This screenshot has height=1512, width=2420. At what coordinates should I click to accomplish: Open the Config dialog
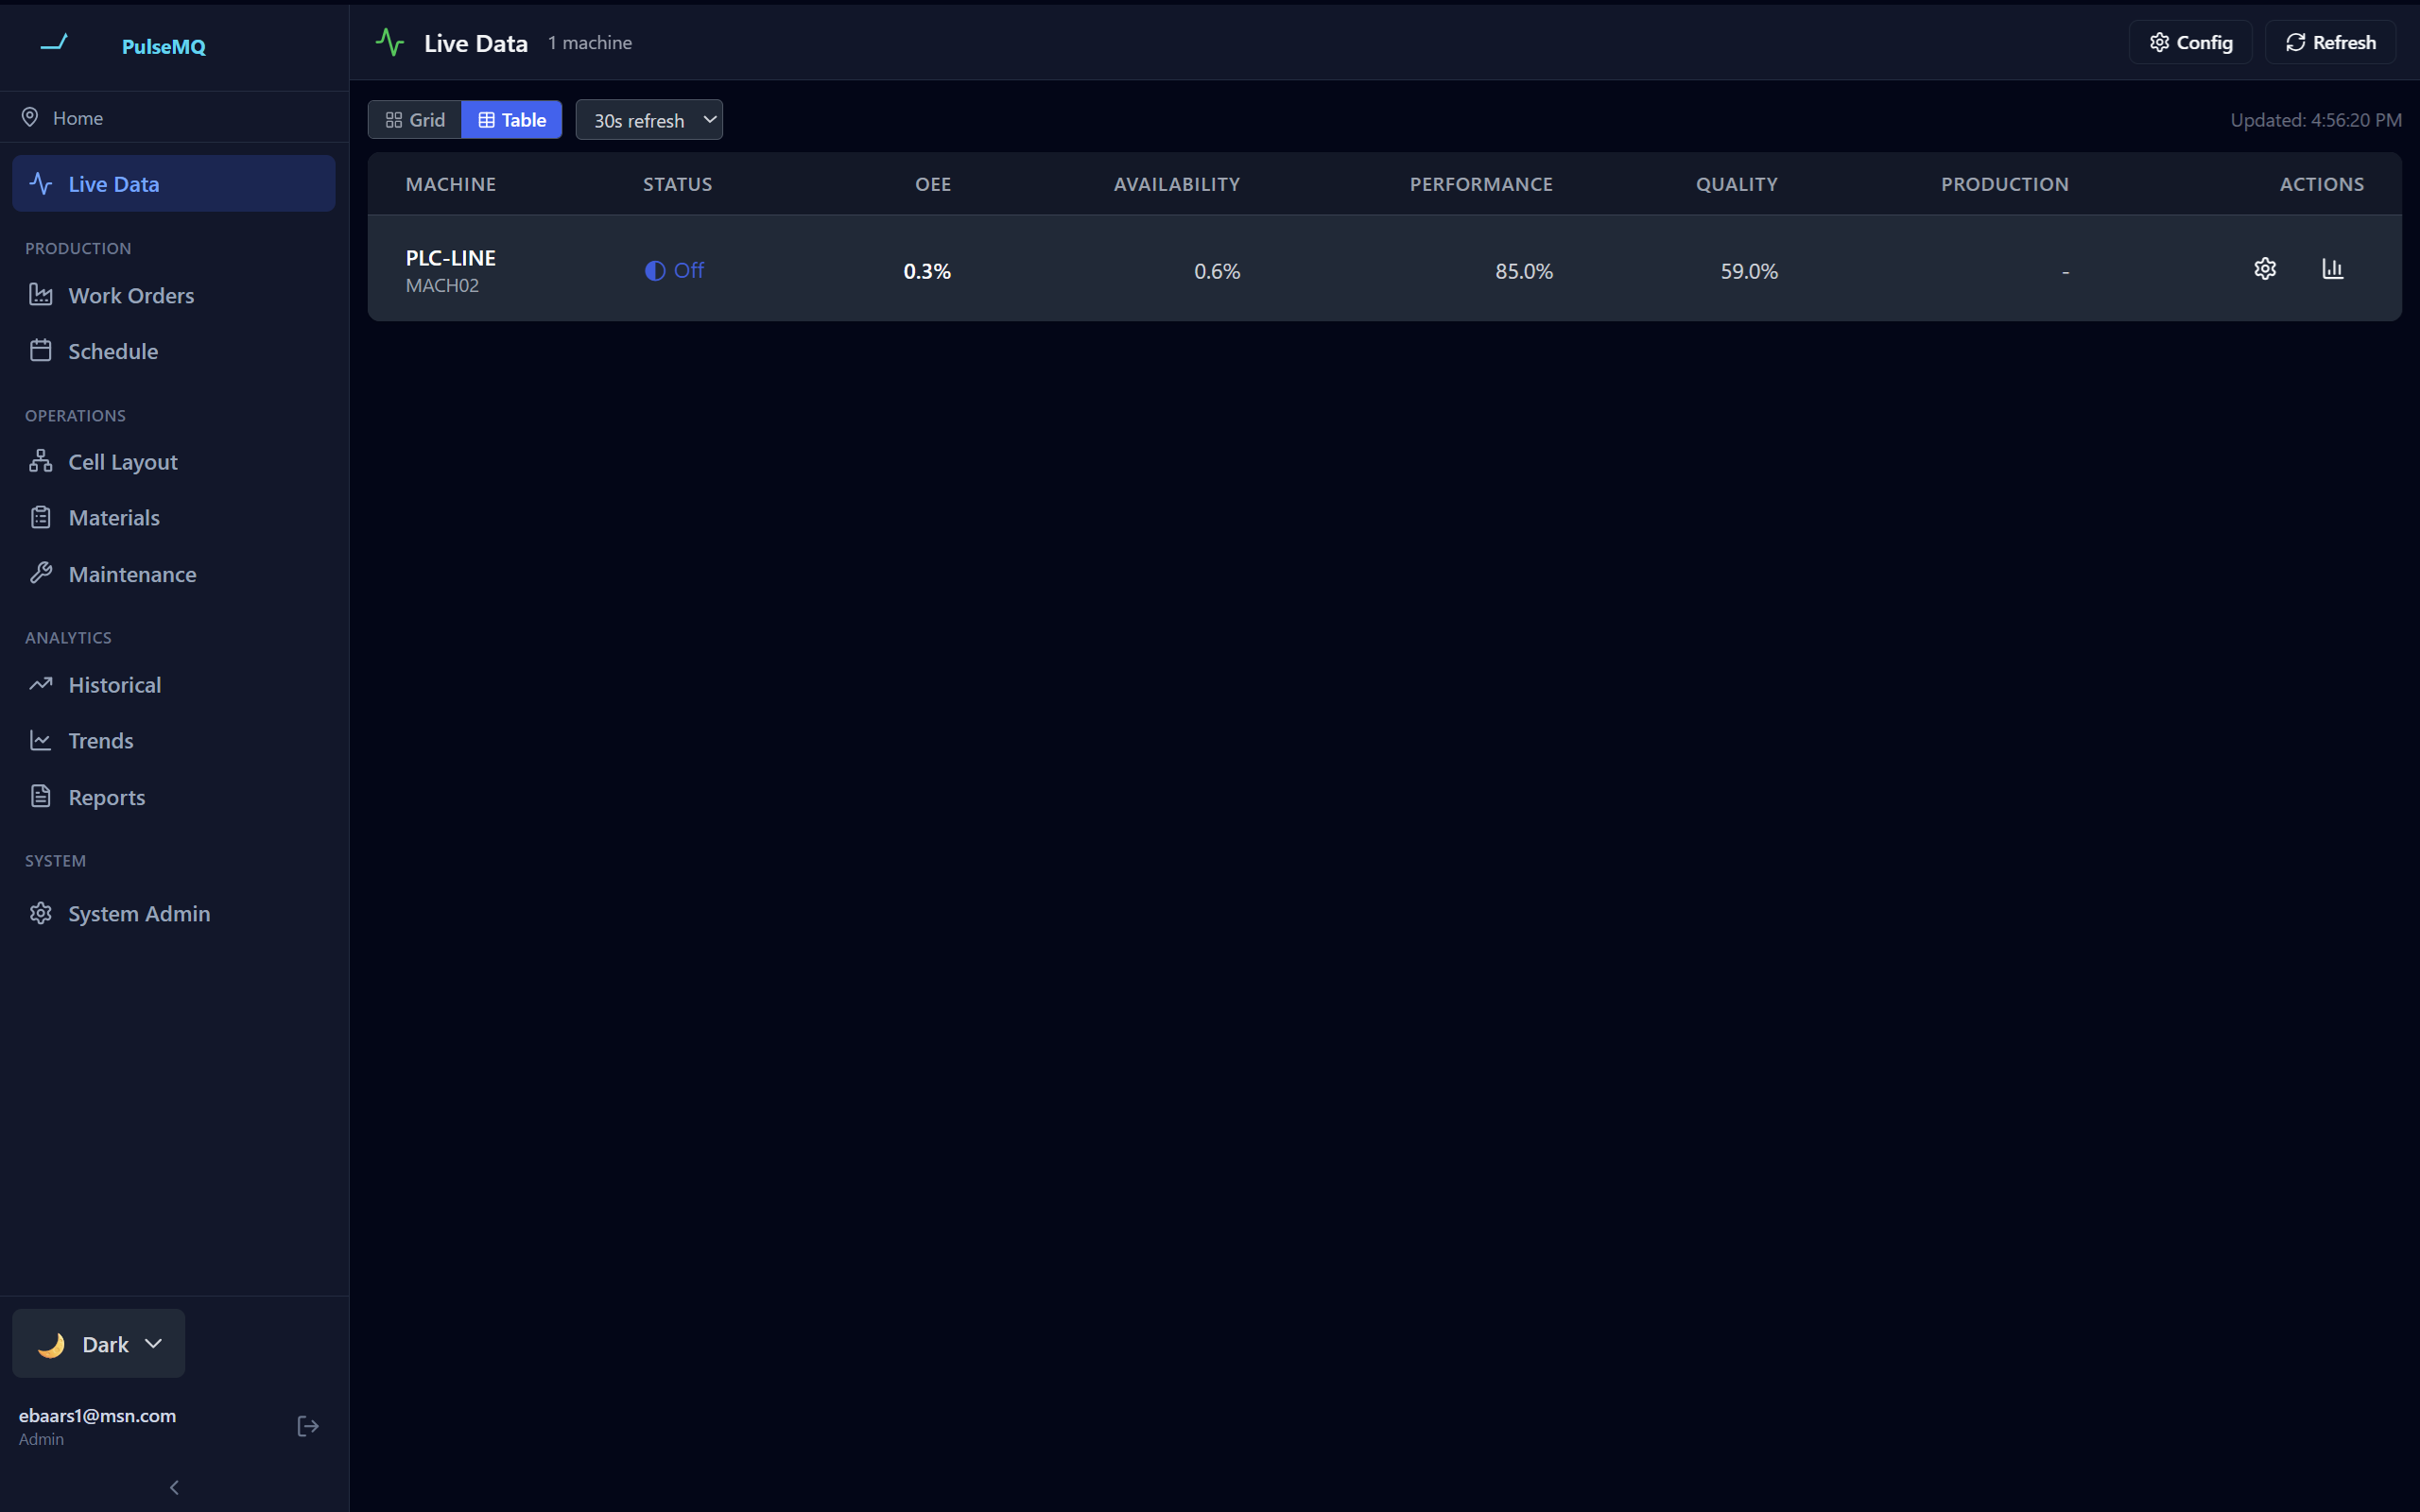[2189, 41]
